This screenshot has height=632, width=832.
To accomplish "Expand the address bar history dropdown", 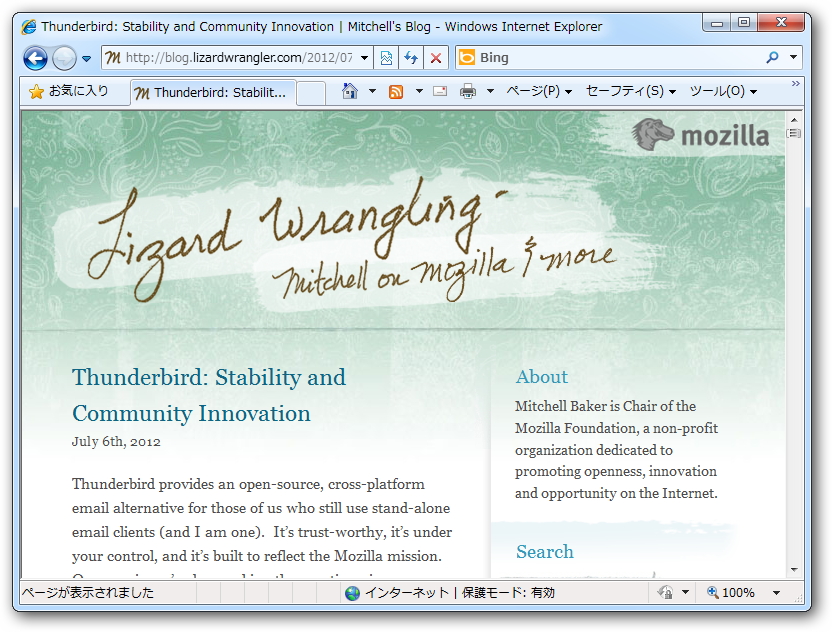I will pos(364,58).
